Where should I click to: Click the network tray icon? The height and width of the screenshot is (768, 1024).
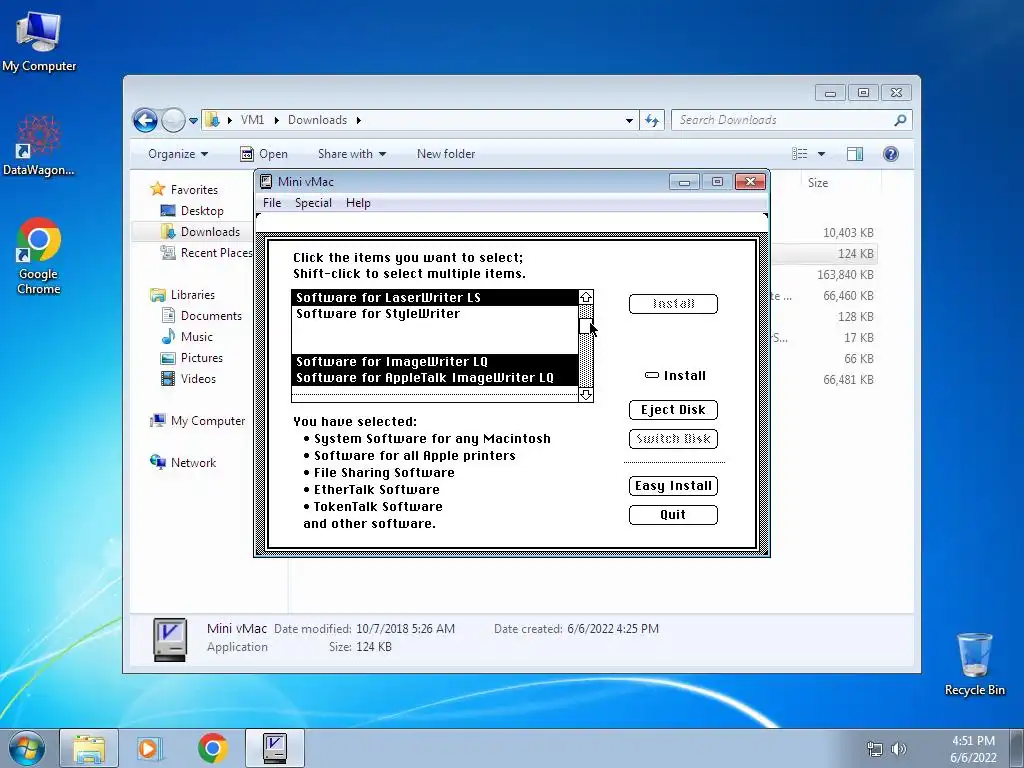point(874,749)
